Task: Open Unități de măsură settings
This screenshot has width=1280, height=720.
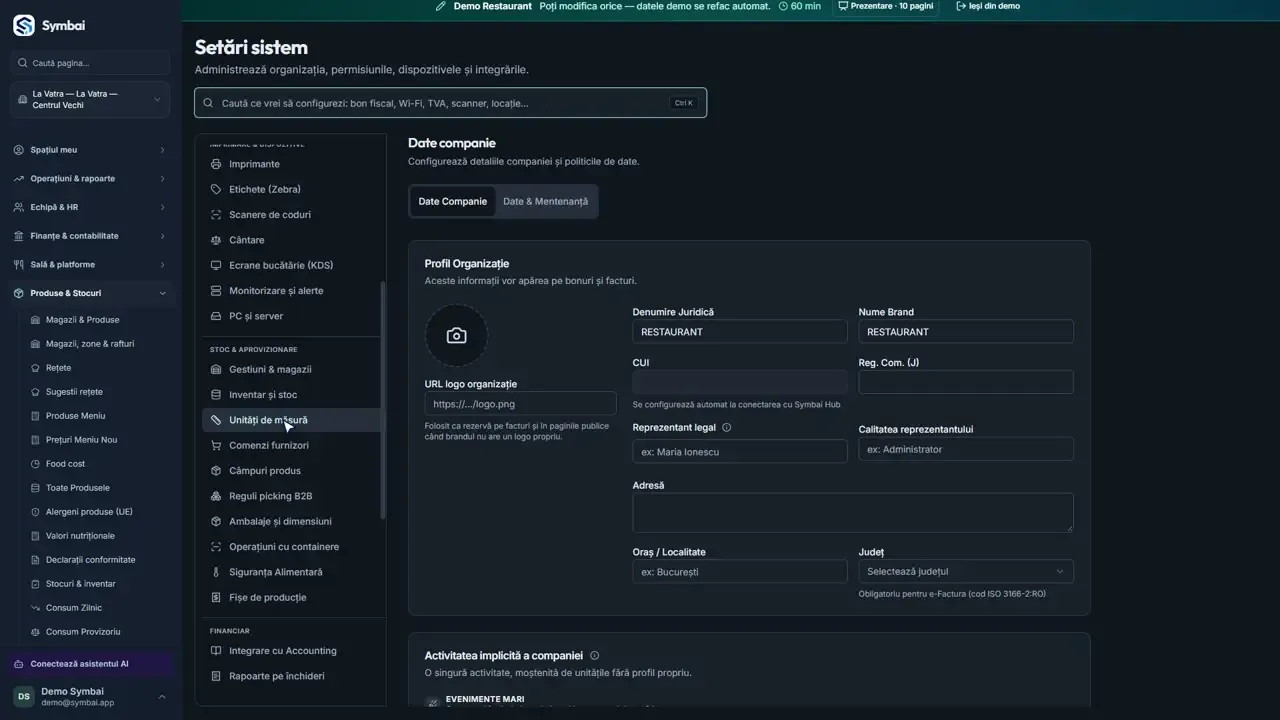Action: point(292,420)
